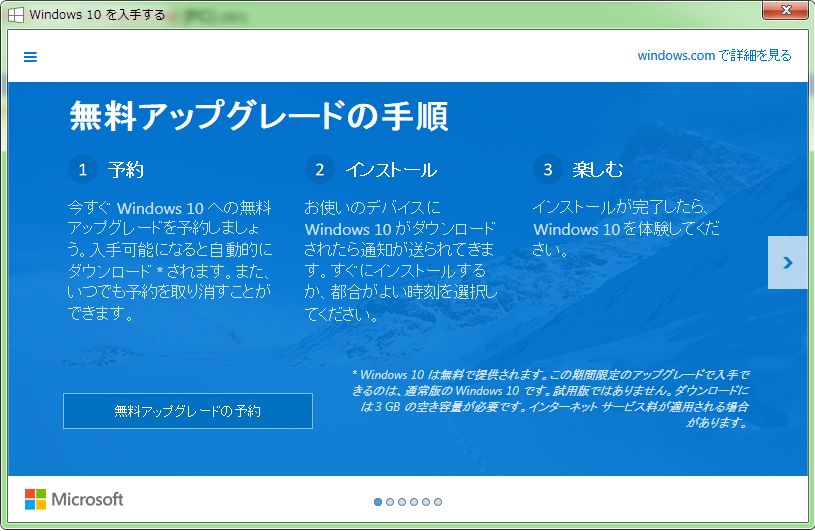Click the Microsoft logo
Image resolution: width=815 pixels, height=531 pixels.
coord(74,499)
